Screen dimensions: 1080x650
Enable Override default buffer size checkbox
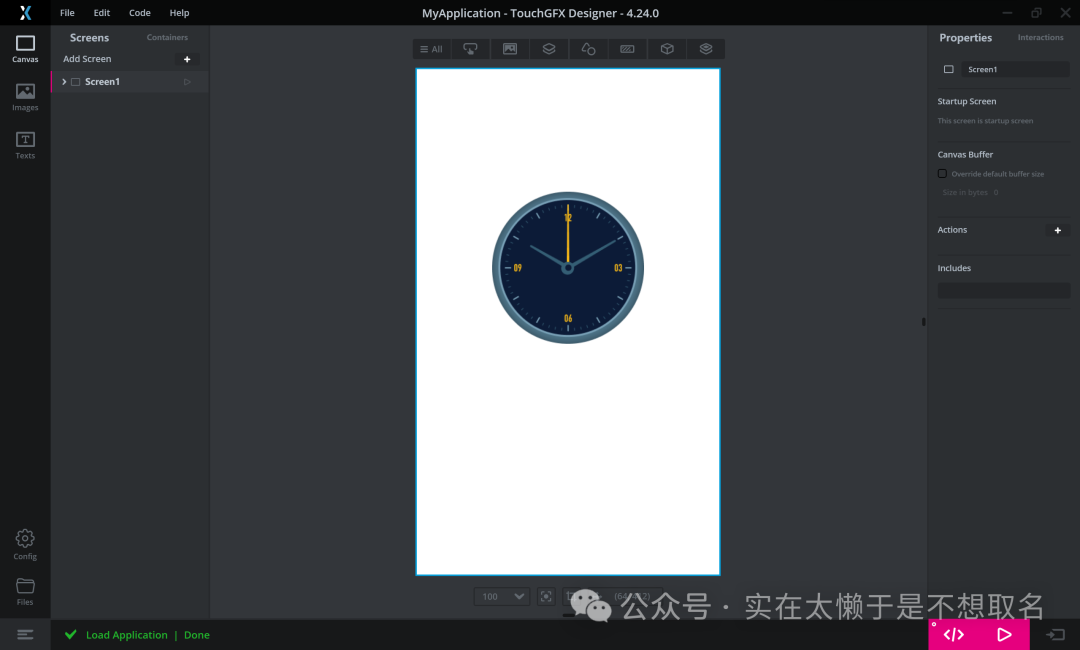tap(942, 174)
